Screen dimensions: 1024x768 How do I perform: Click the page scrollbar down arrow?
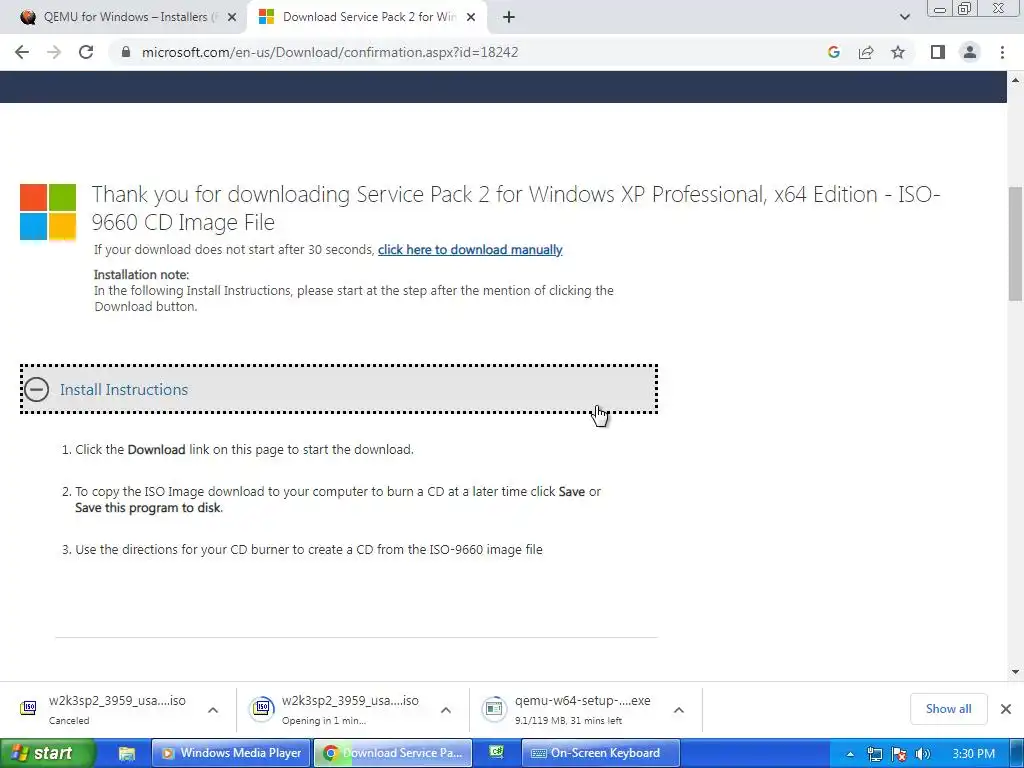coord(1016,671)
